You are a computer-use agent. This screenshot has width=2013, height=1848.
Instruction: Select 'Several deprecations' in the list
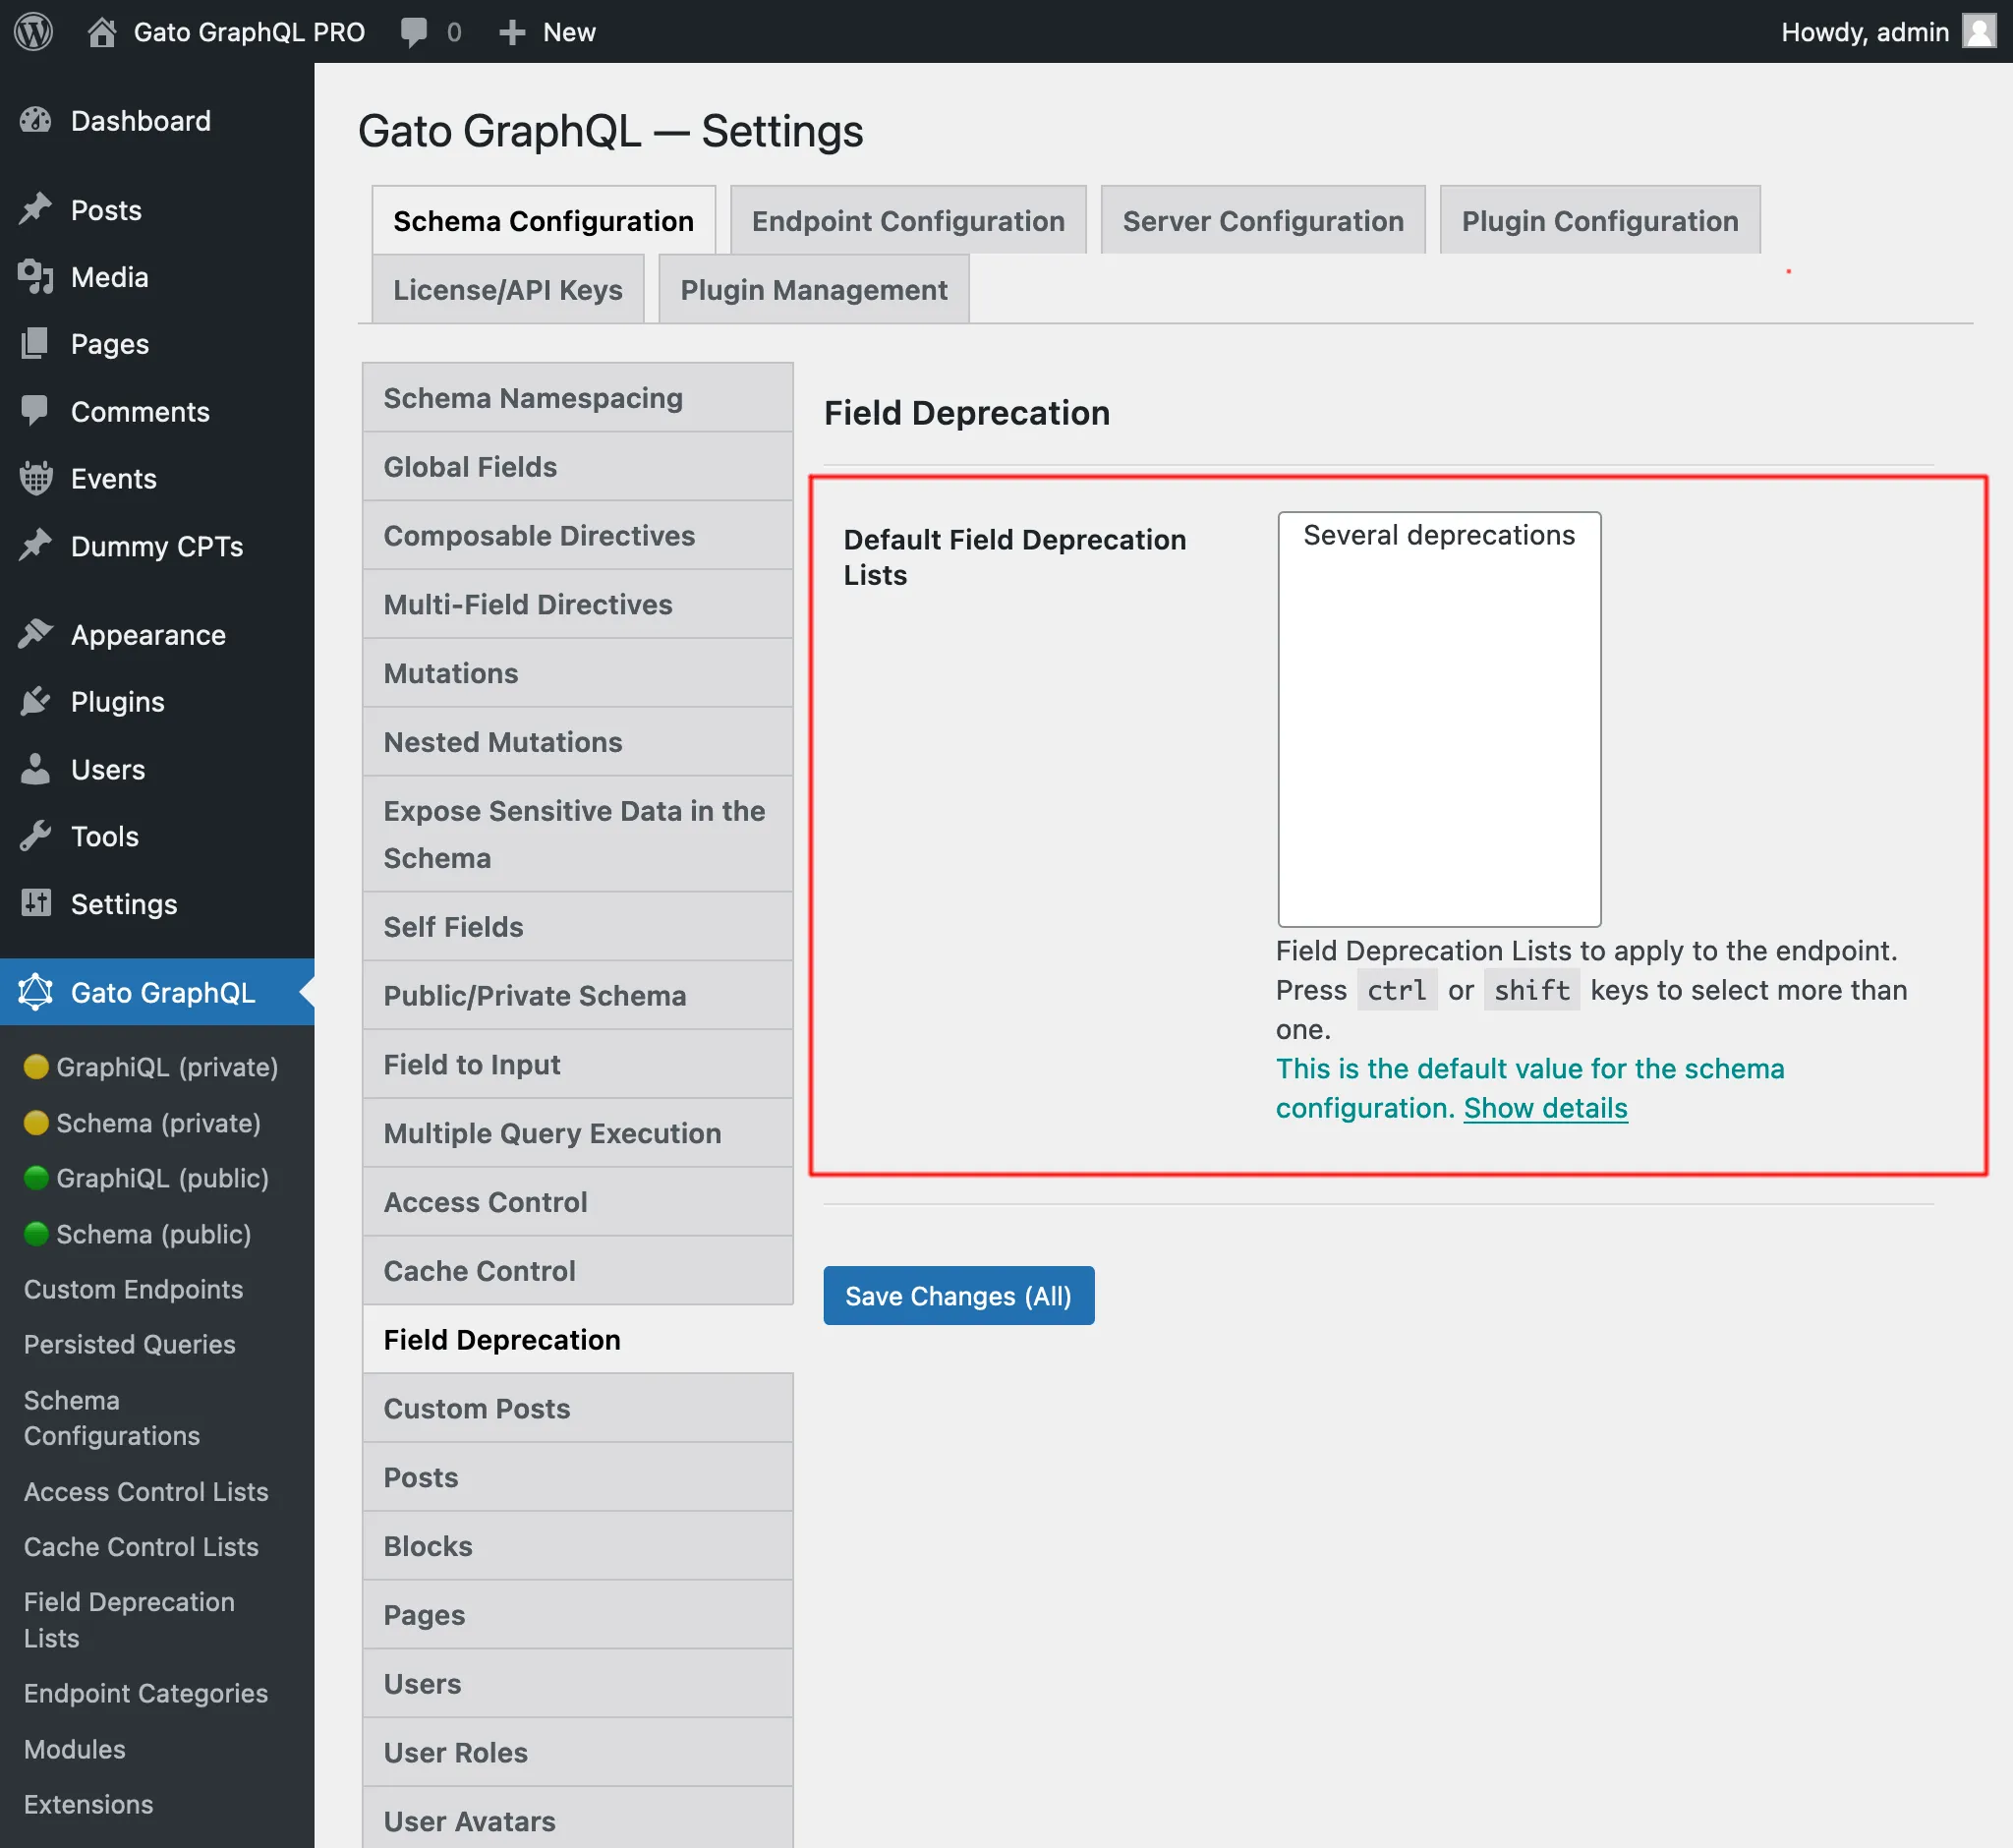point(1438,535)
